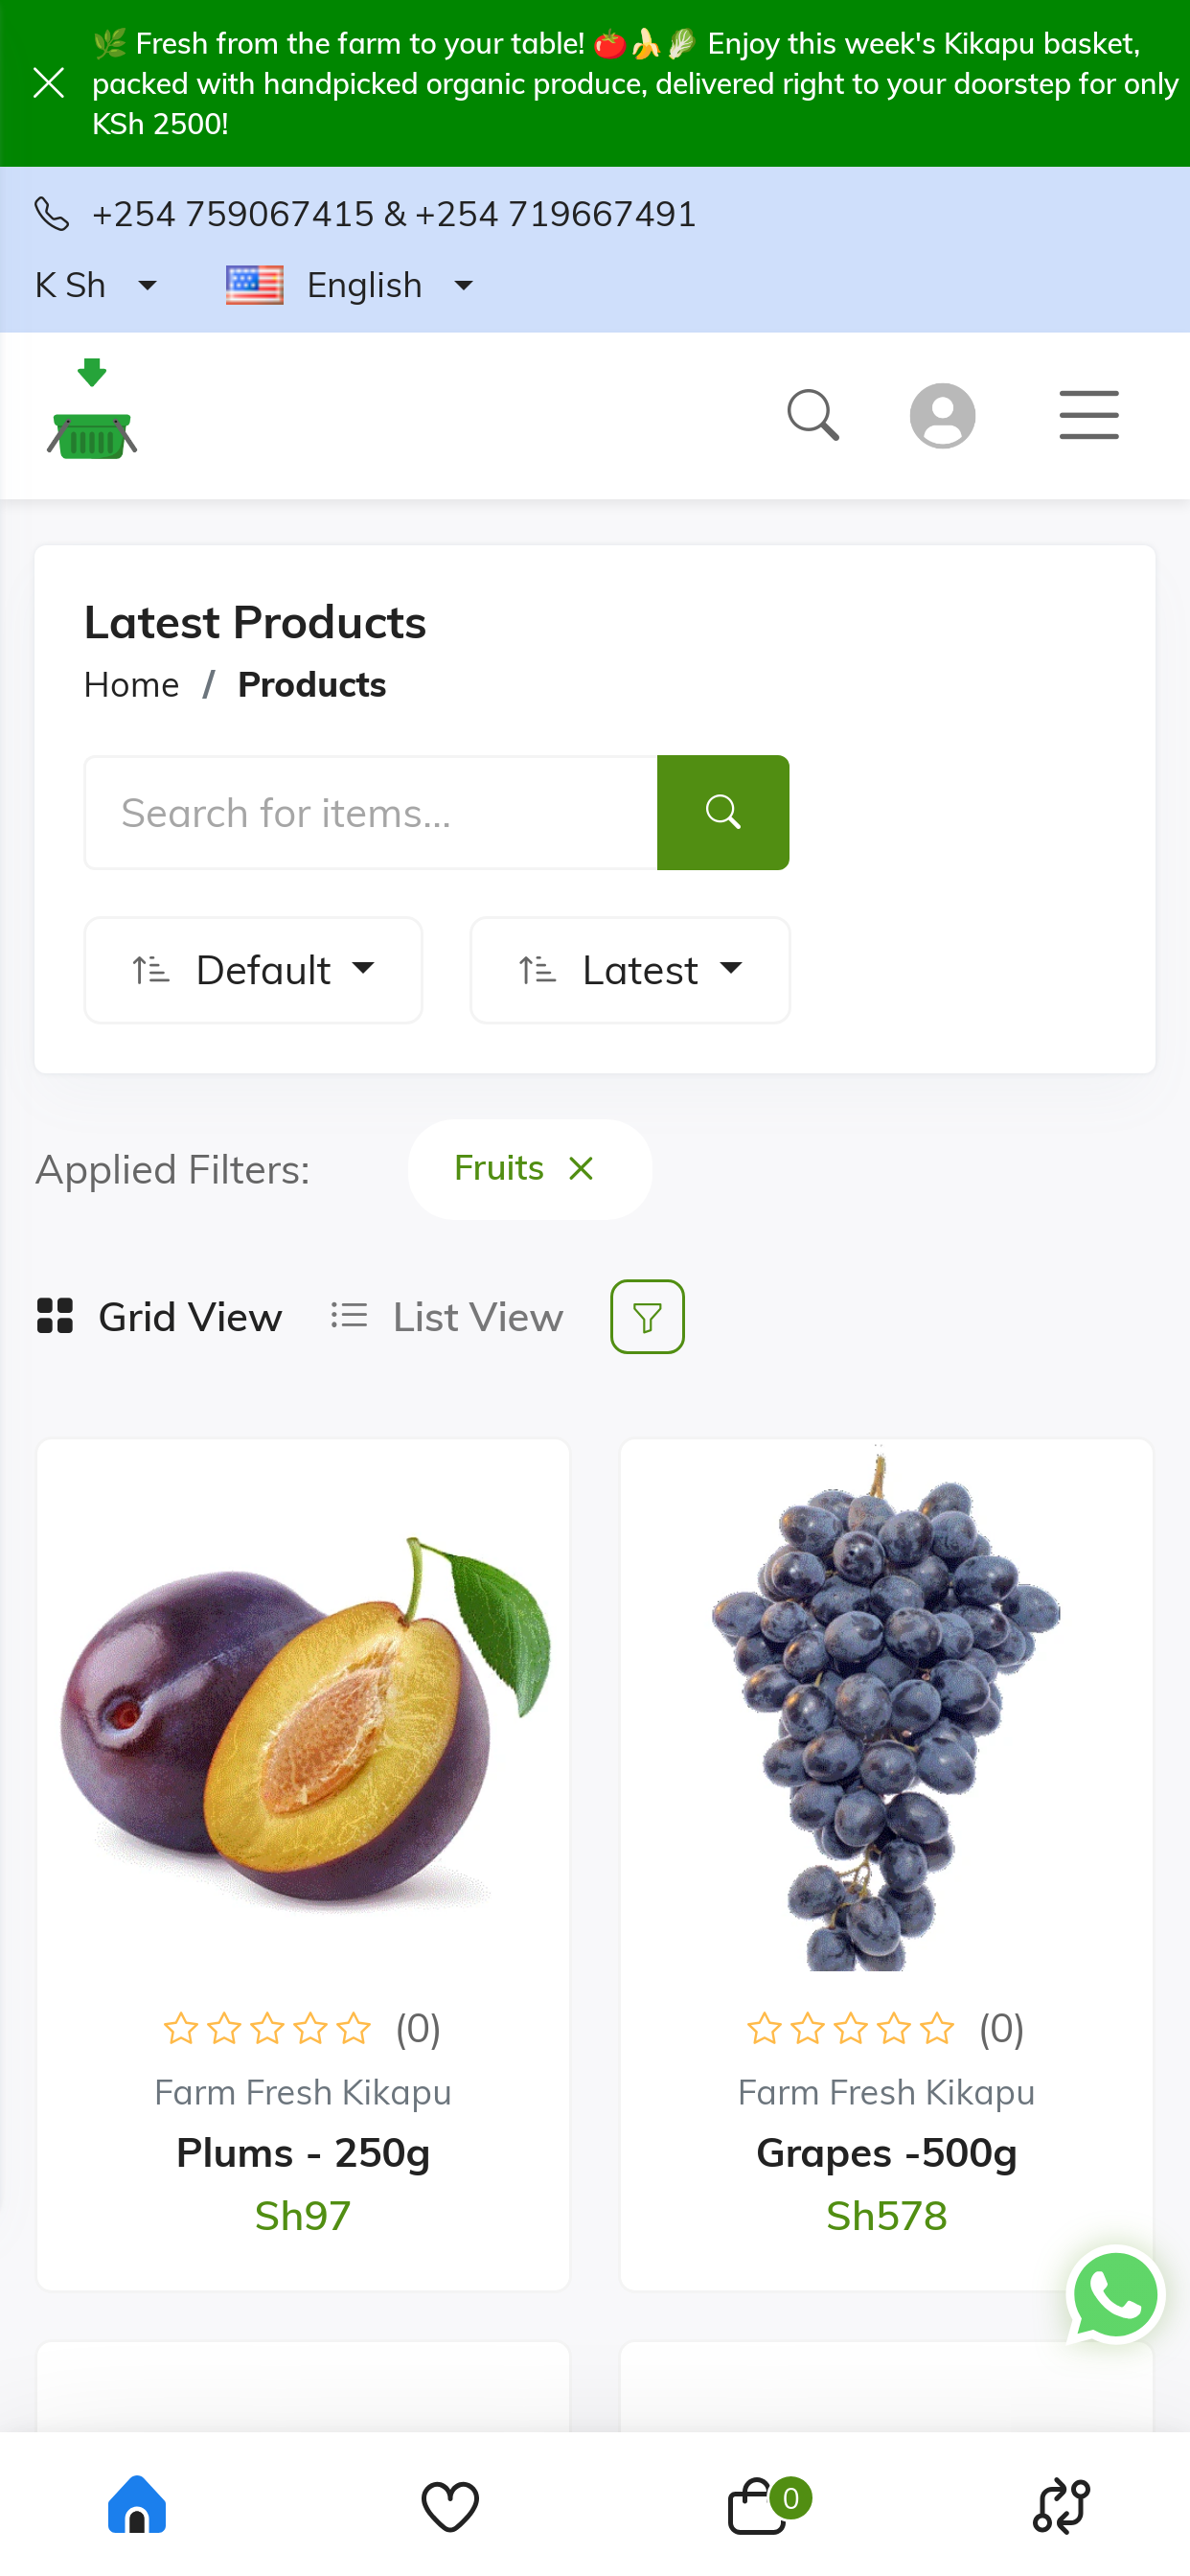Dismiss the green Kikapu basket promo banner
This screenshot has height=2576, width=1190.
tap(48, 83)
